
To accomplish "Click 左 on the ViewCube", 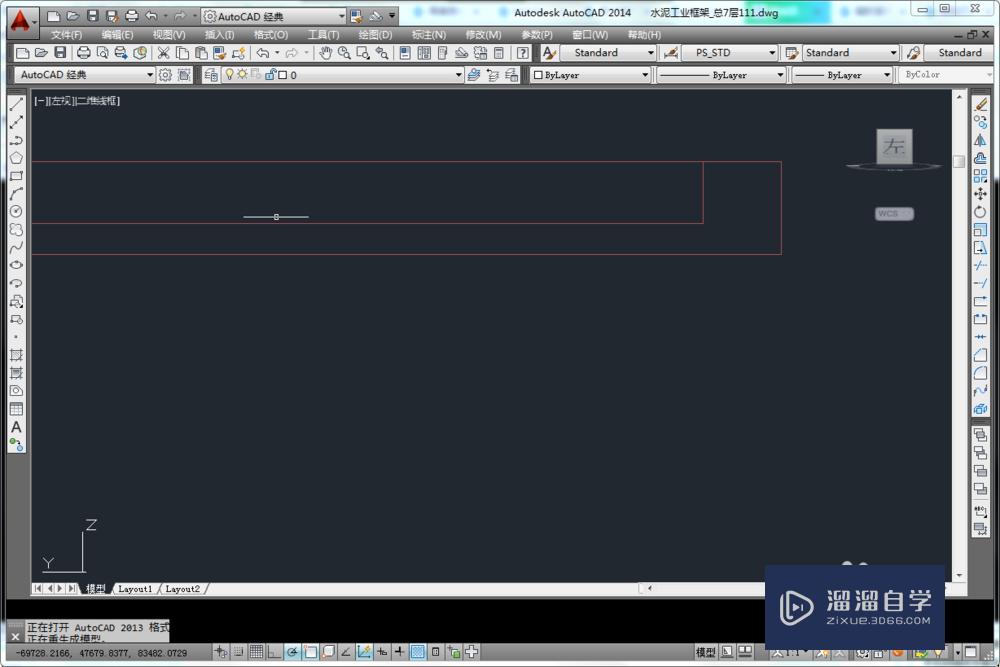I will [893, 146].
